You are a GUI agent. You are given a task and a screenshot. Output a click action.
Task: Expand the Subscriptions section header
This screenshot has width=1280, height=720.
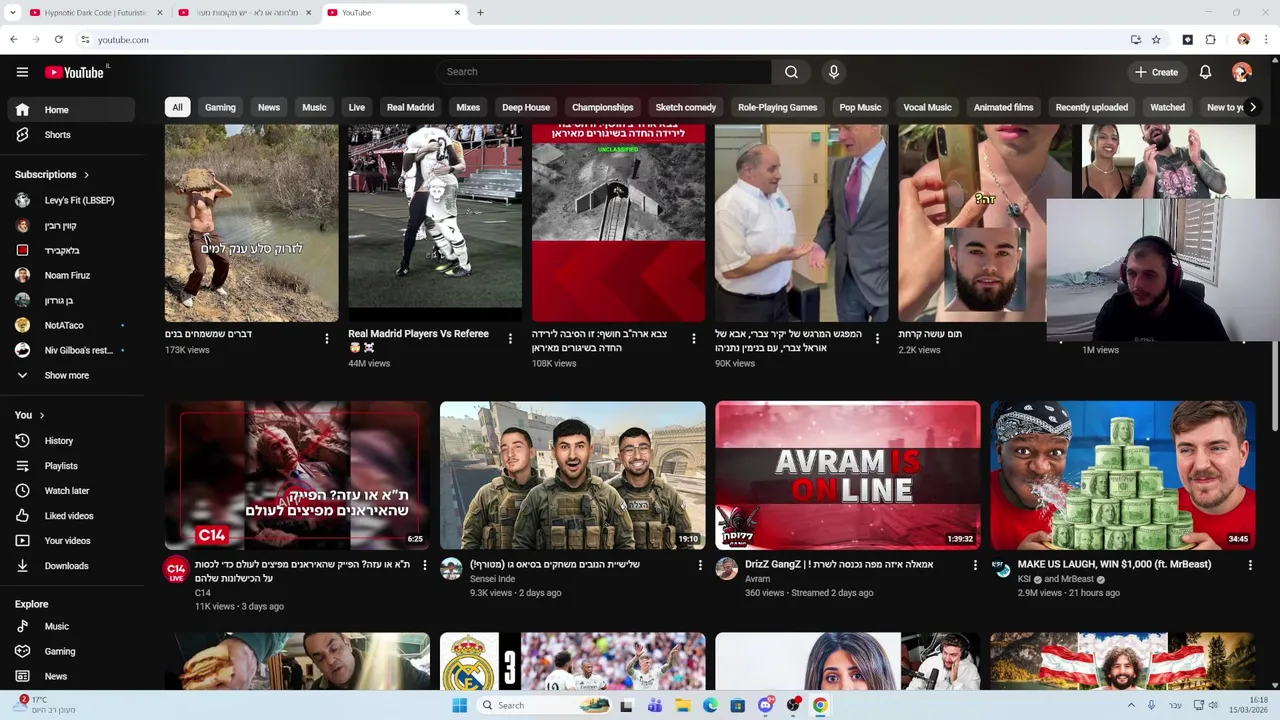pyautogui.click(x=52, y=175)
